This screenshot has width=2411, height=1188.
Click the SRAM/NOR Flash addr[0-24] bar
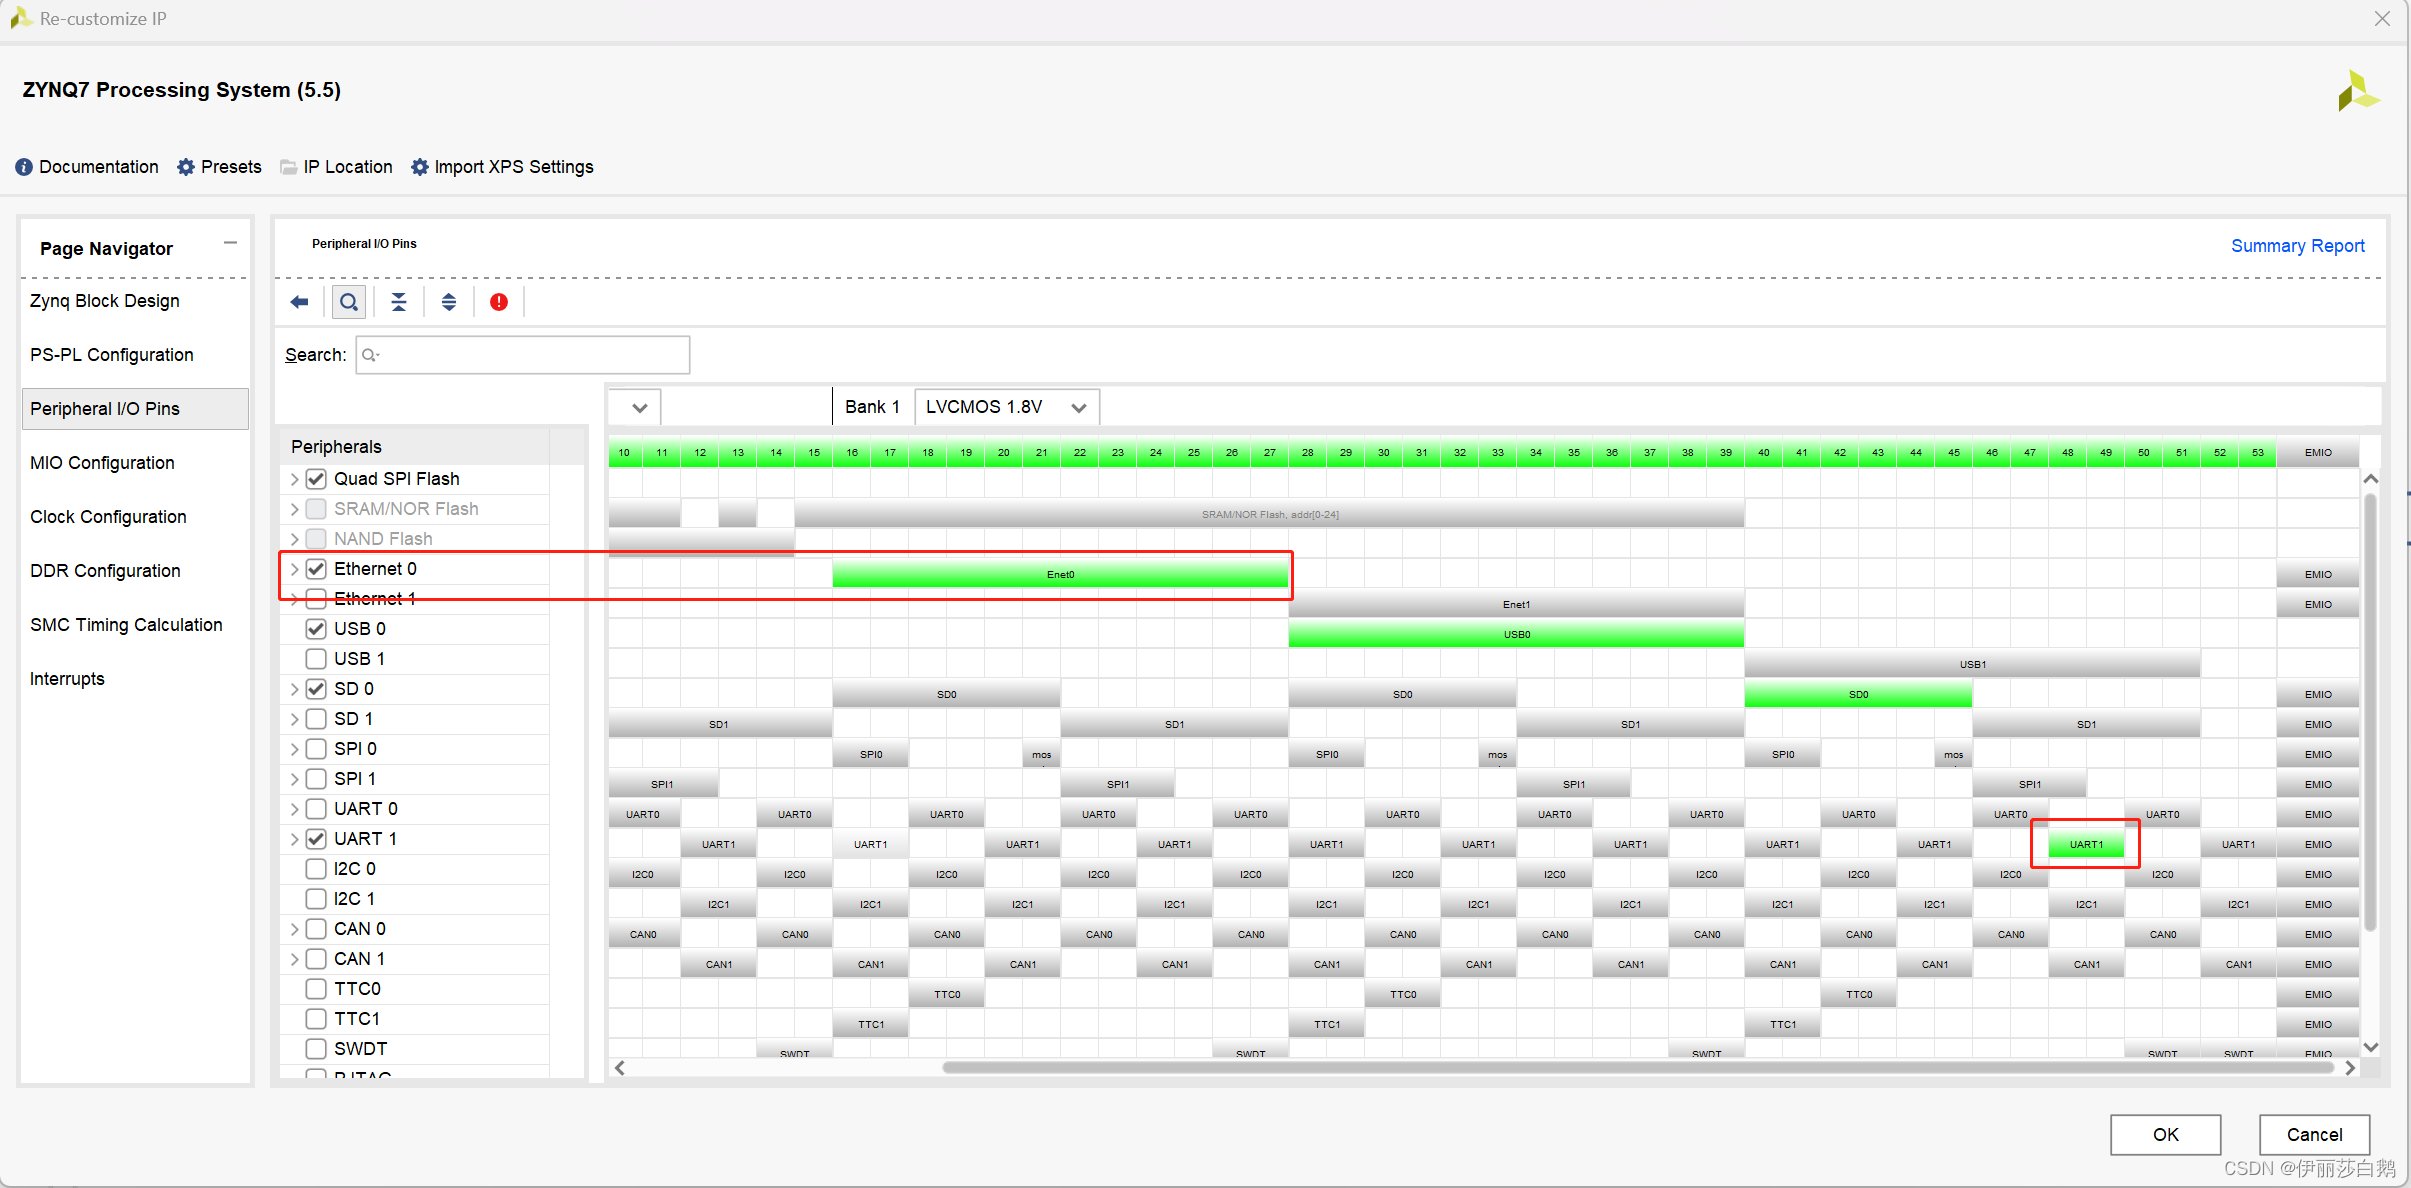pyautogui.click(x=1270, y=514)
